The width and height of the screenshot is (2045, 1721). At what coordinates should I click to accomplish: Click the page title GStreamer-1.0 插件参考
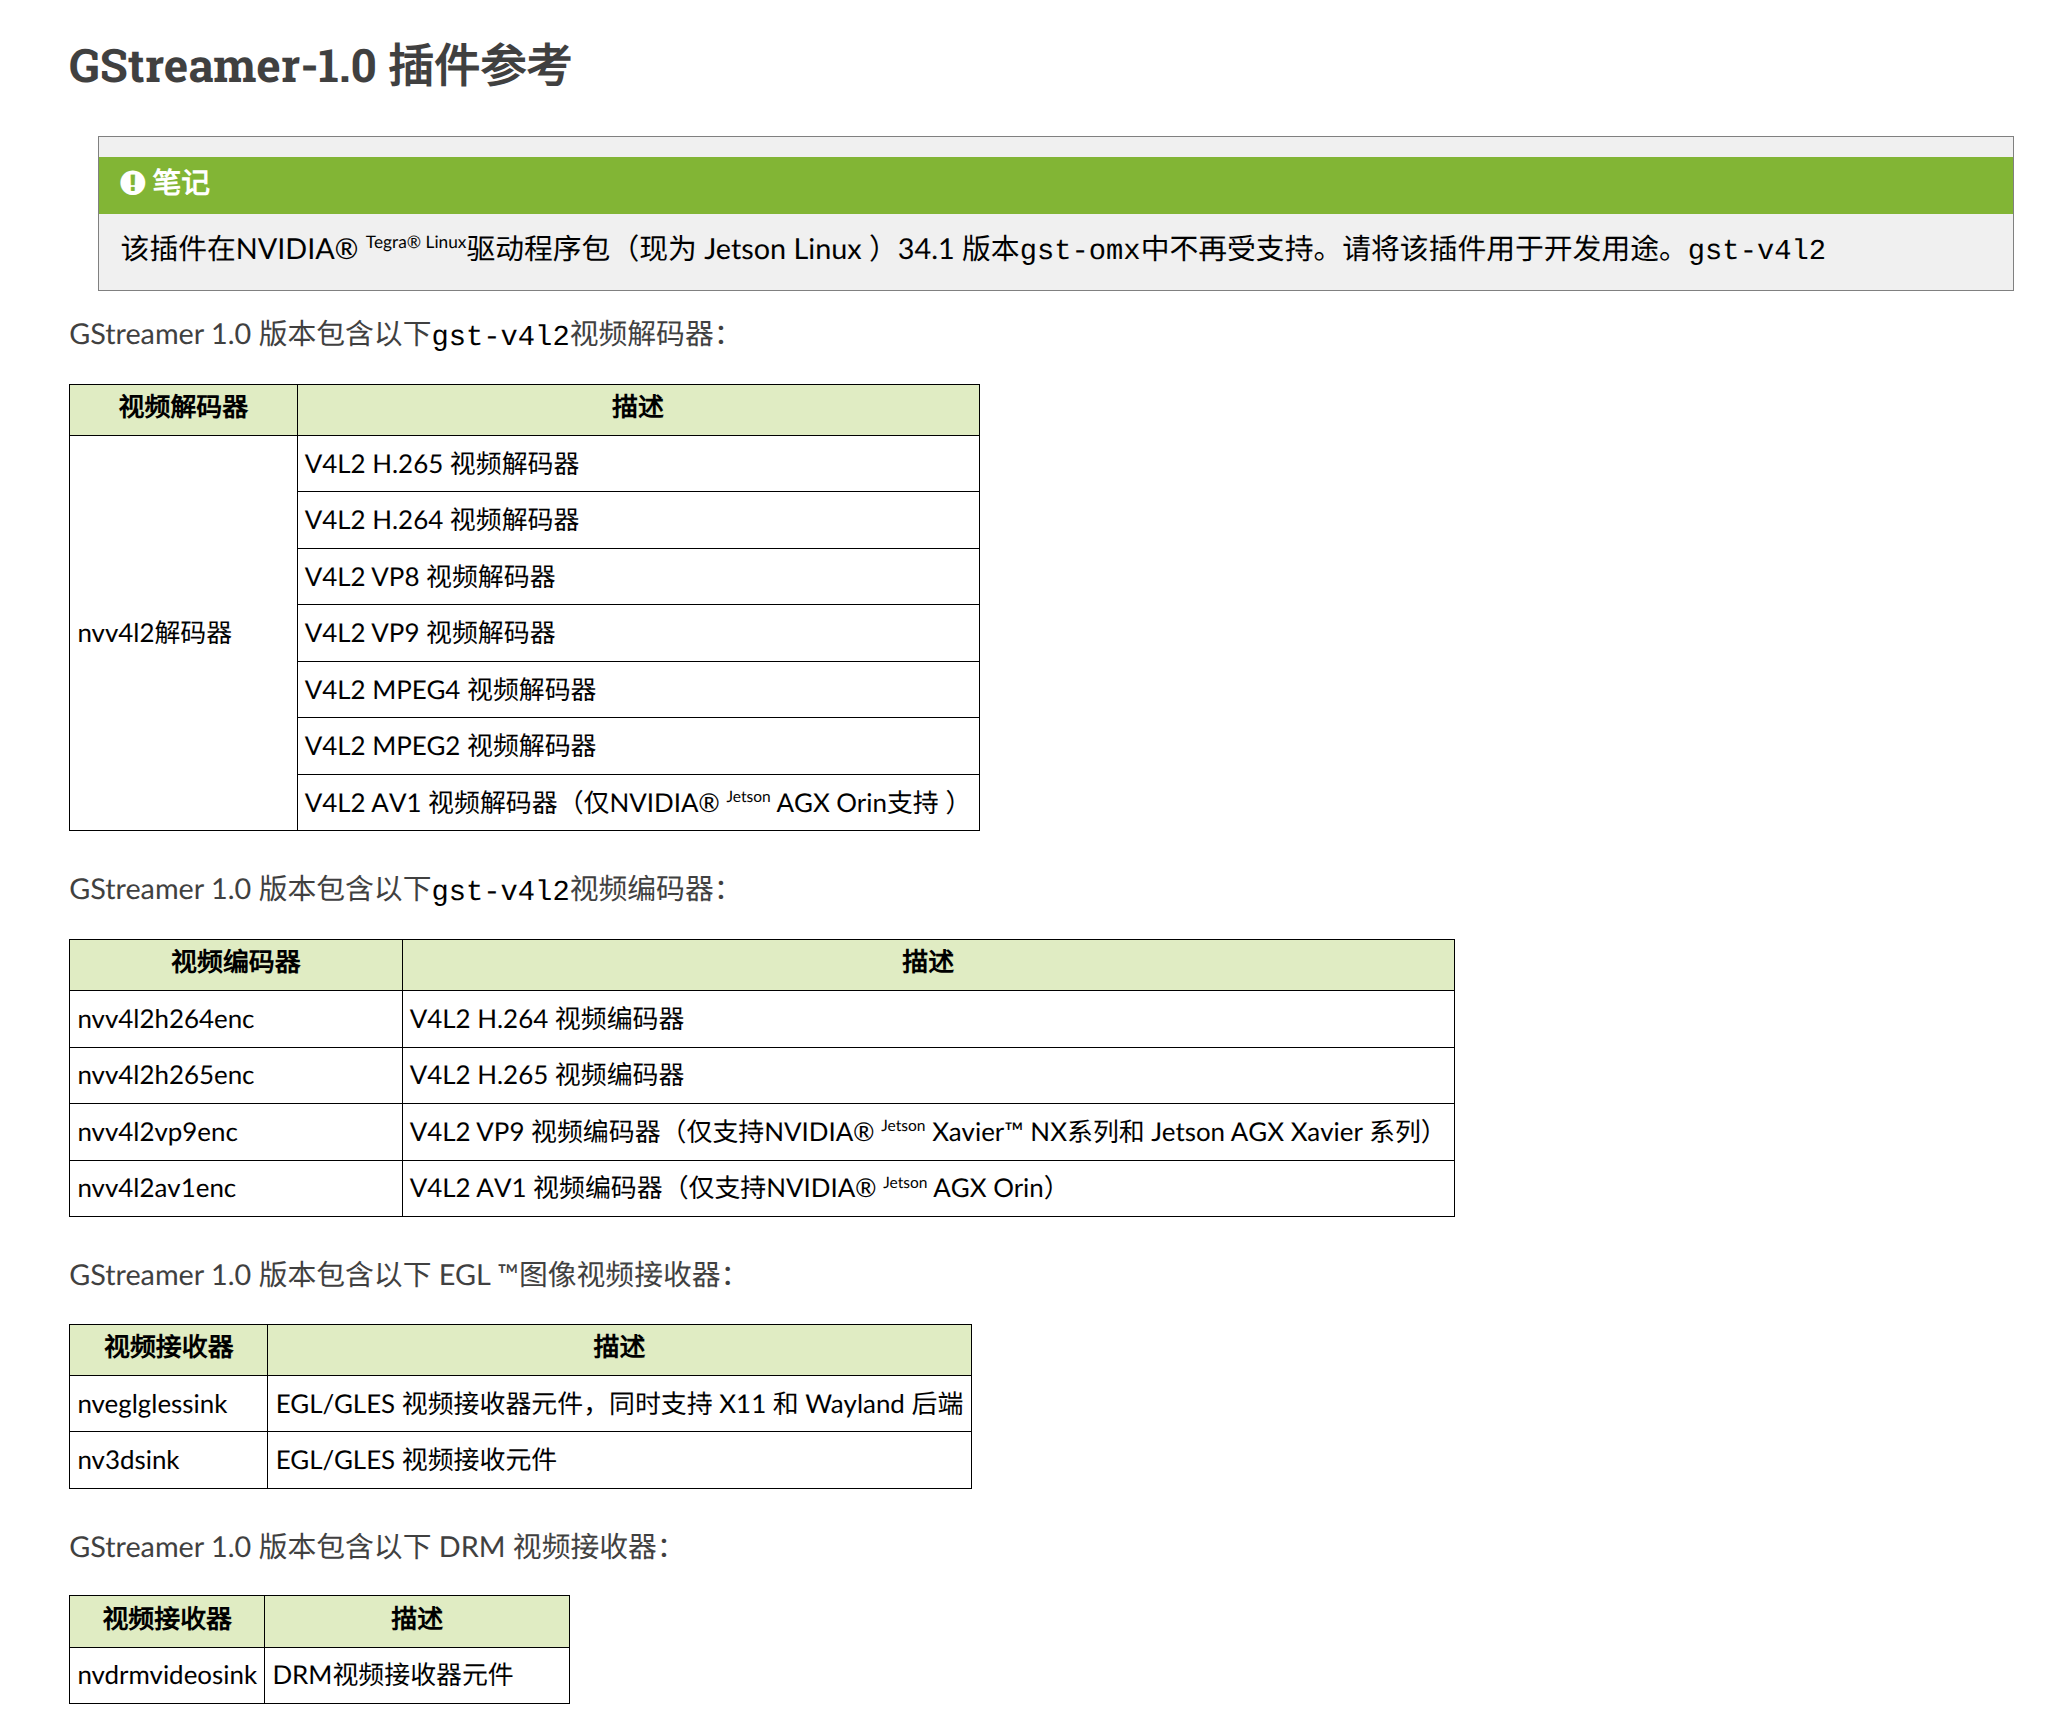pos(319,66)
